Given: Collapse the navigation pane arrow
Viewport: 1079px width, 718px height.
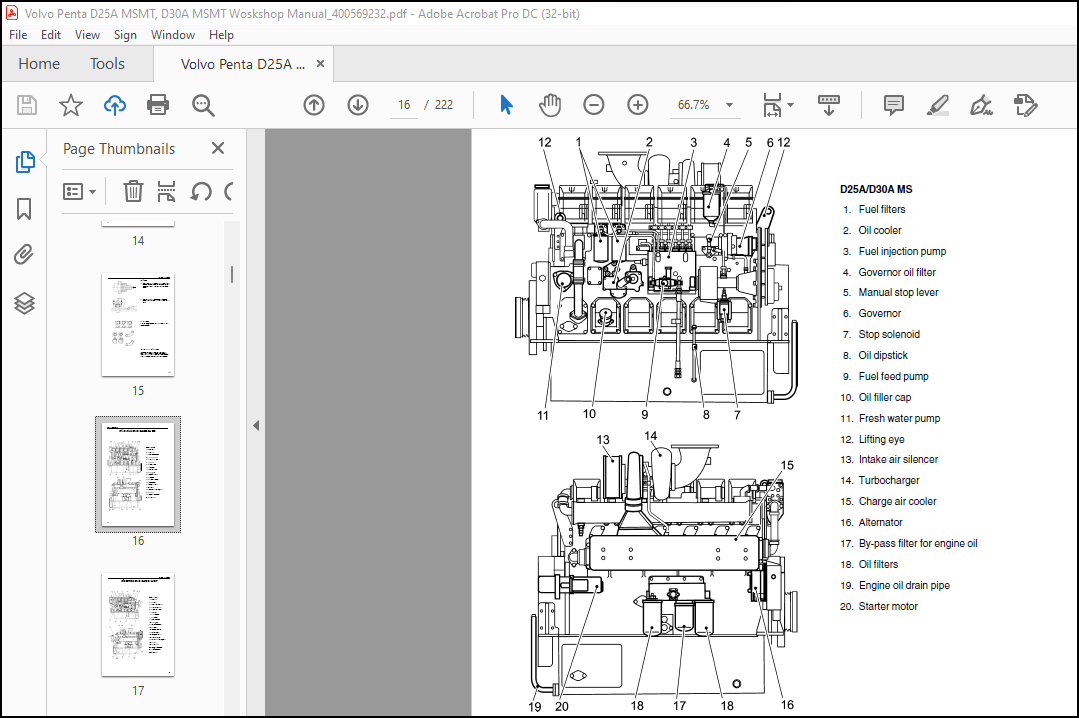Looking at the screenshot, I should click(256, 425).
